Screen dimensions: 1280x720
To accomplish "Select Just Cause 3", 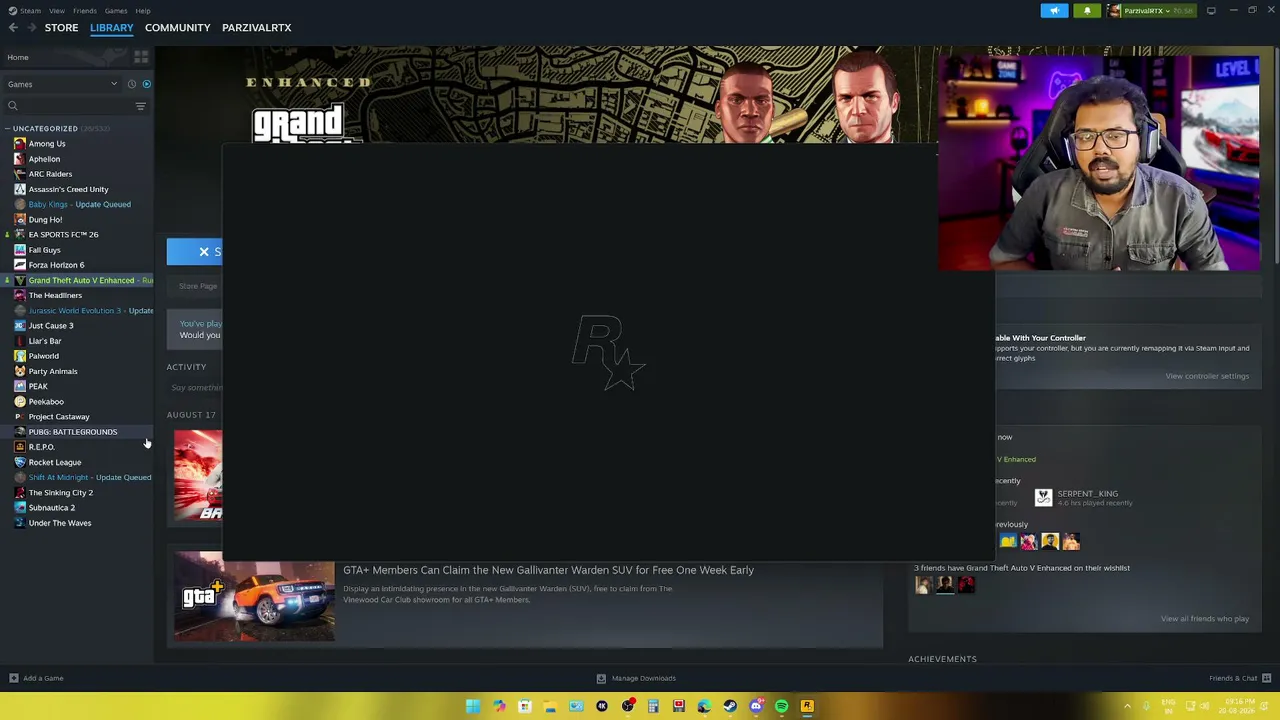I will point(51,326).
